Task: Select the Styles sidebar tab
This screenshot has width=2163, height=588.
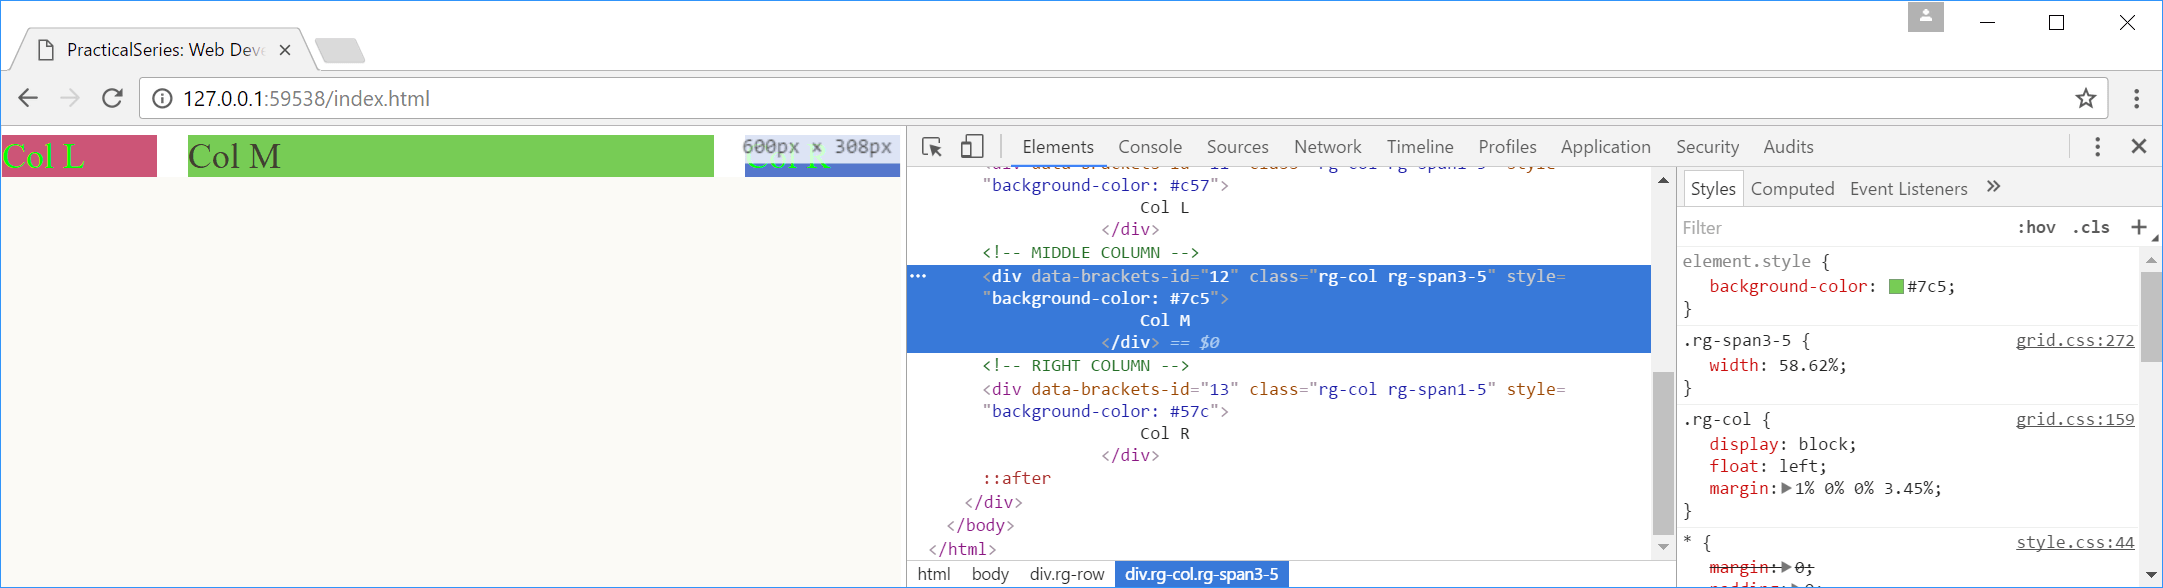Action: (1713, 189)
